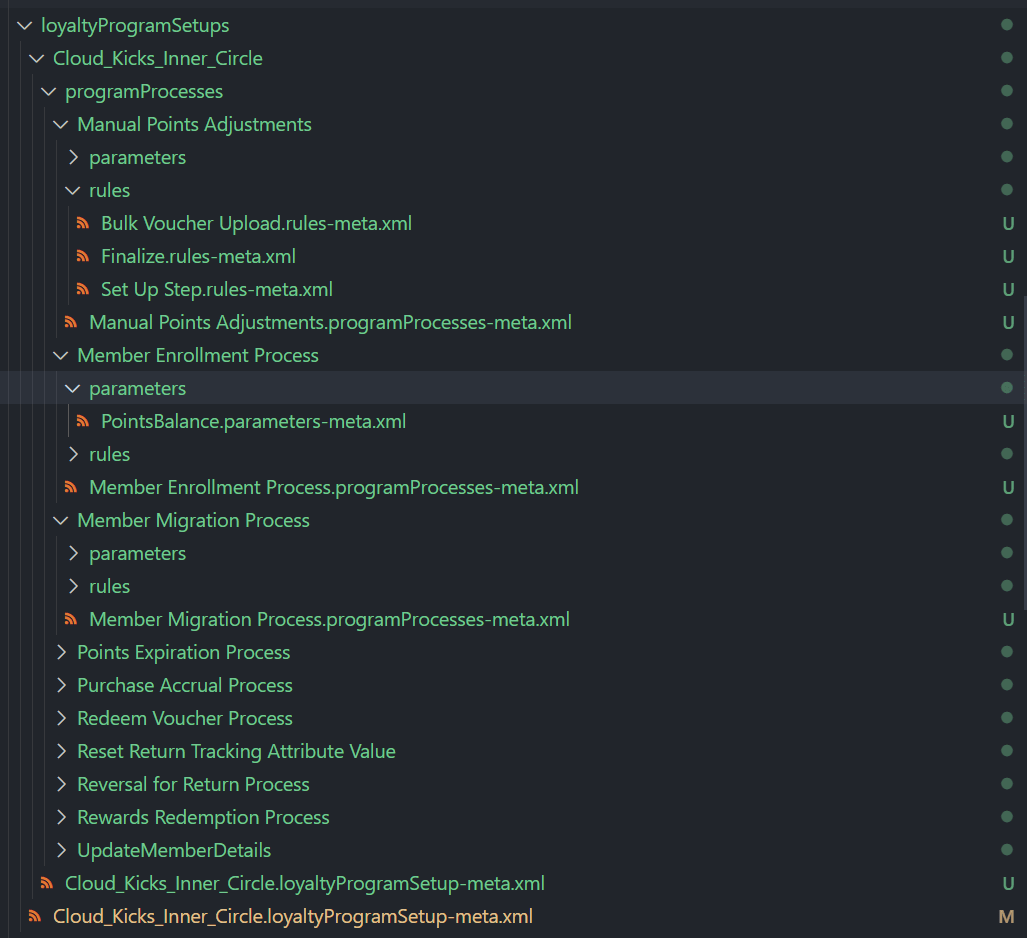
Task: Click the green status dot for Points Expiration Process
Action: 1008,651
